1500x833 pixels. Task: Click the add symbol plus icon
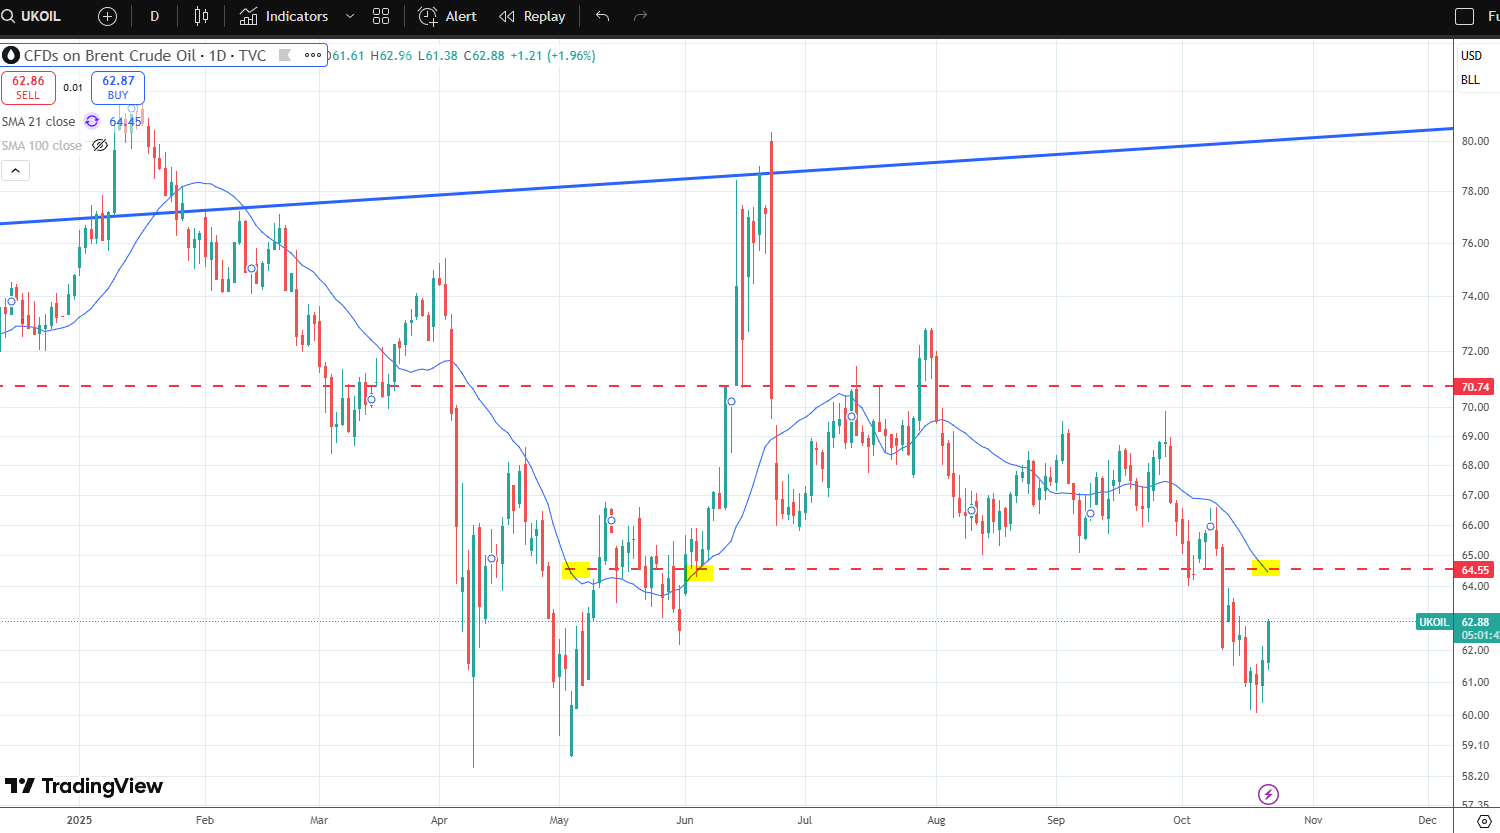[x=107, y=16]
